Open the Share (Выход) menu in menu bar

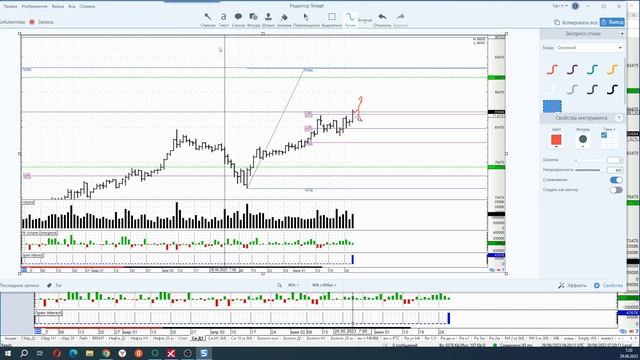(58, 6)
